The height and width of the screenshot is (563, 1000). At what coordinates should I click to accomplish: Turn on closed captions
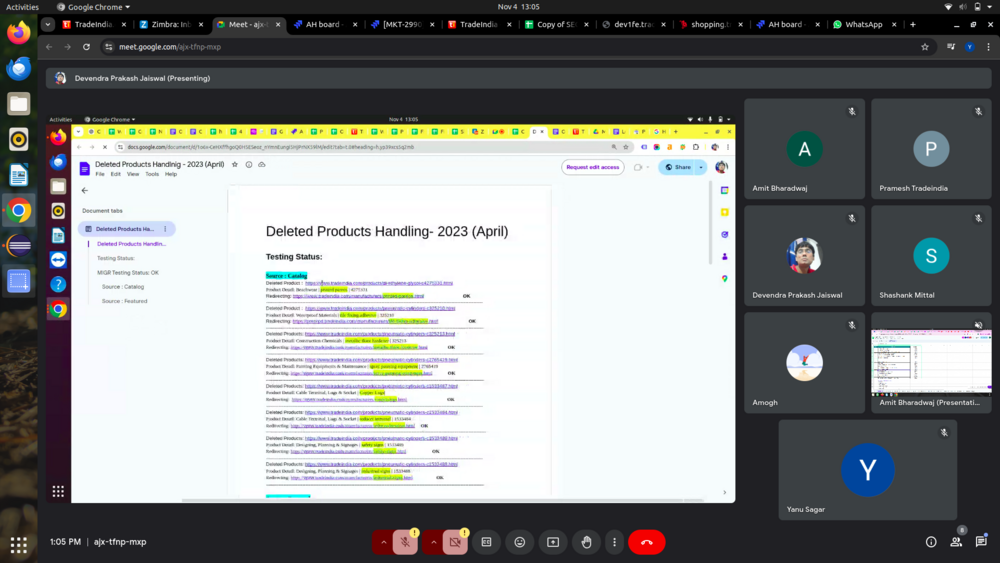487,542
